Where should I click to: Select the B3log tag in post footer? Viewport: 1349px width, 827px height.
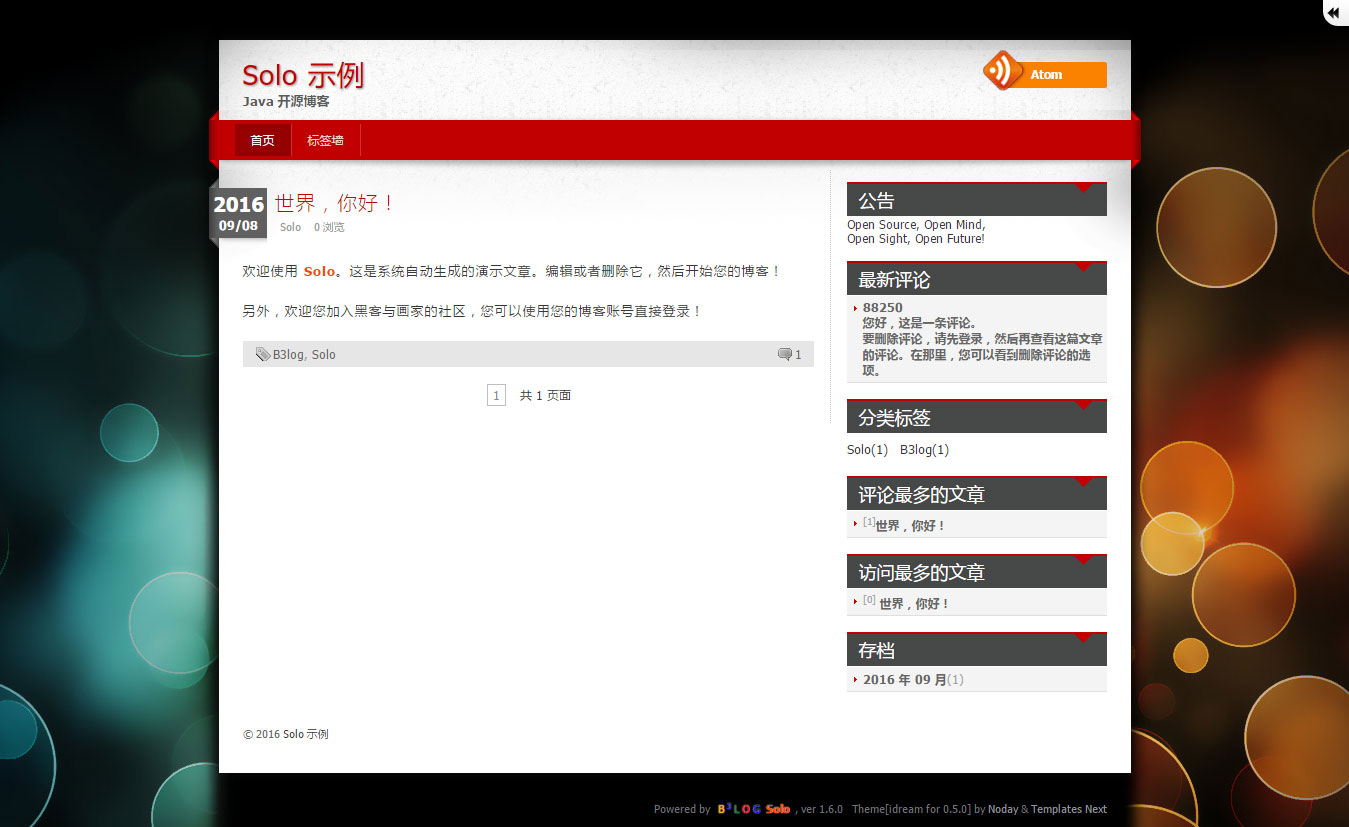click(288, 355)
